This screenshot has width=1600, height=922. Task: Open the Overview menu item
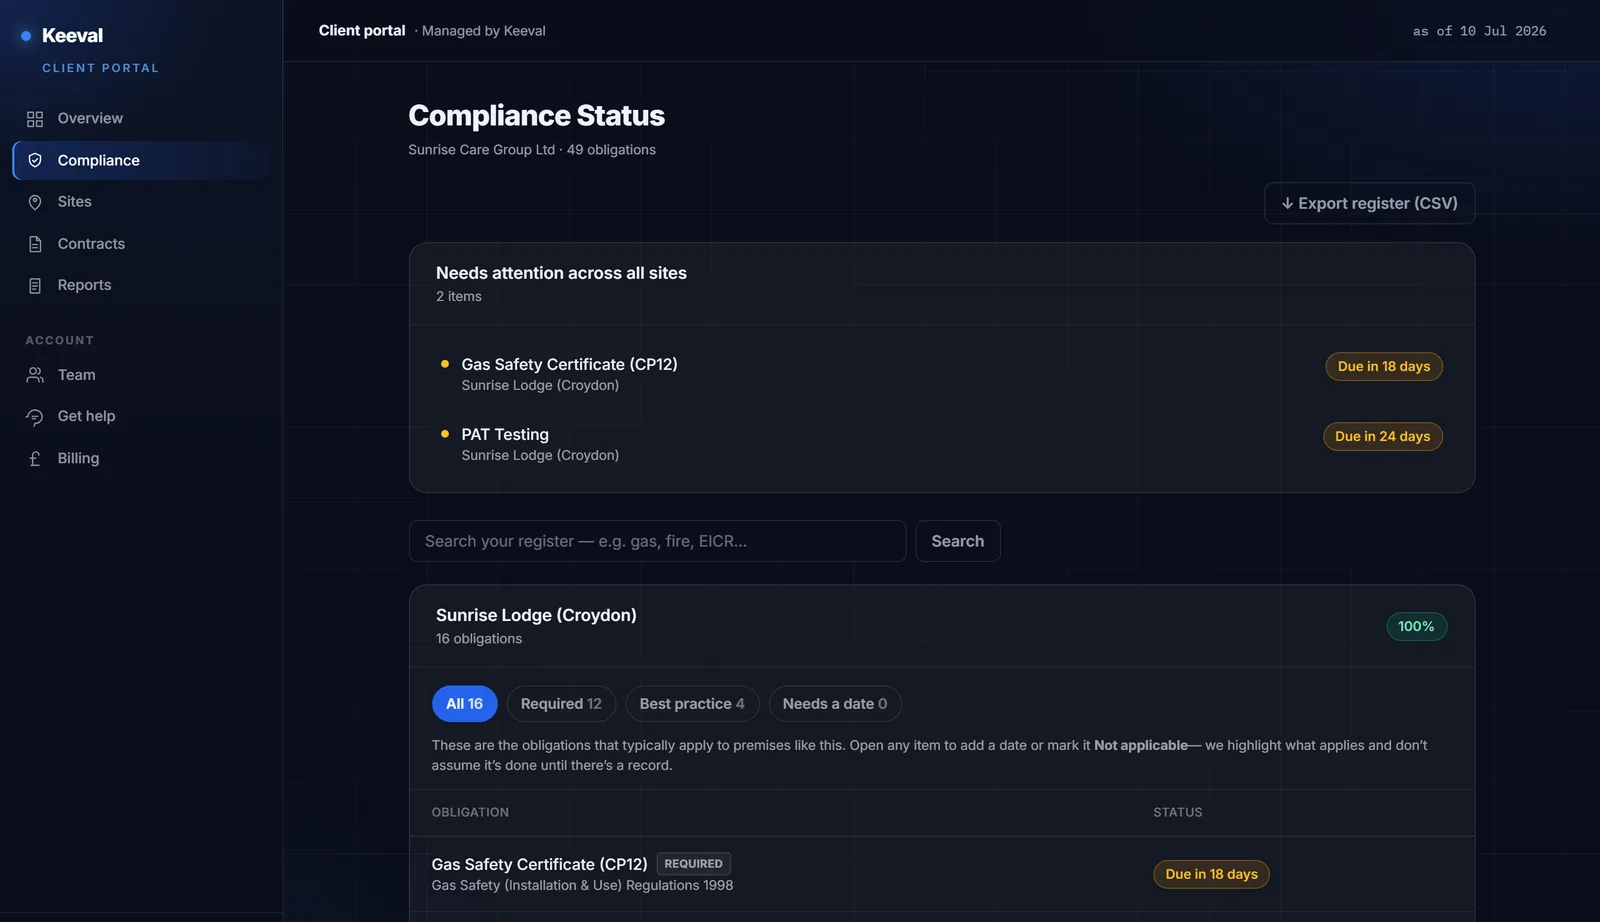[x=141, y=118]
